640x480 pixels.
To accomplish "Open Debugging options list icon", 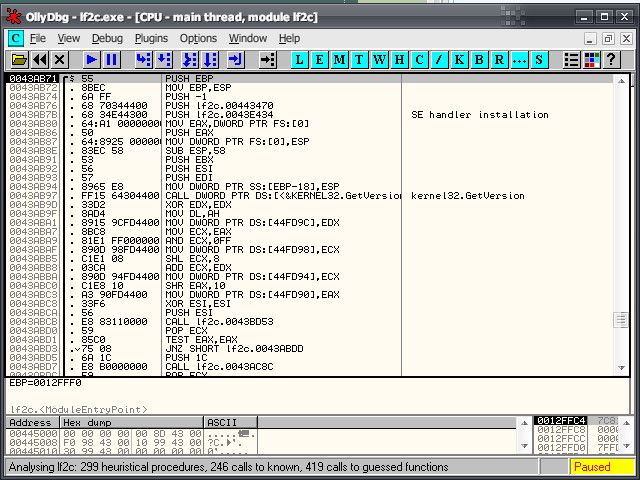I will [x=571, y=60].
